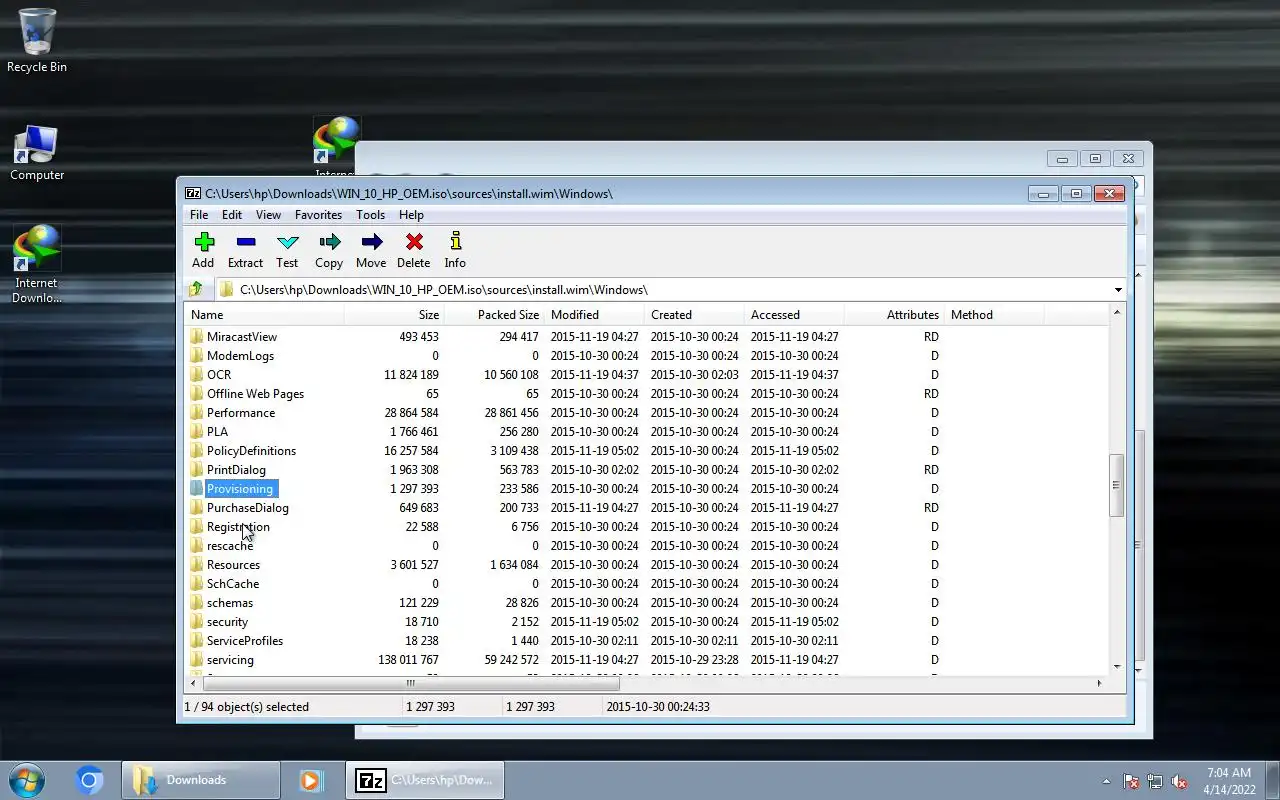Viewport: 1280px width, 800px height.
Task: Sort by the Method column header
Action: tap(994, 315)
